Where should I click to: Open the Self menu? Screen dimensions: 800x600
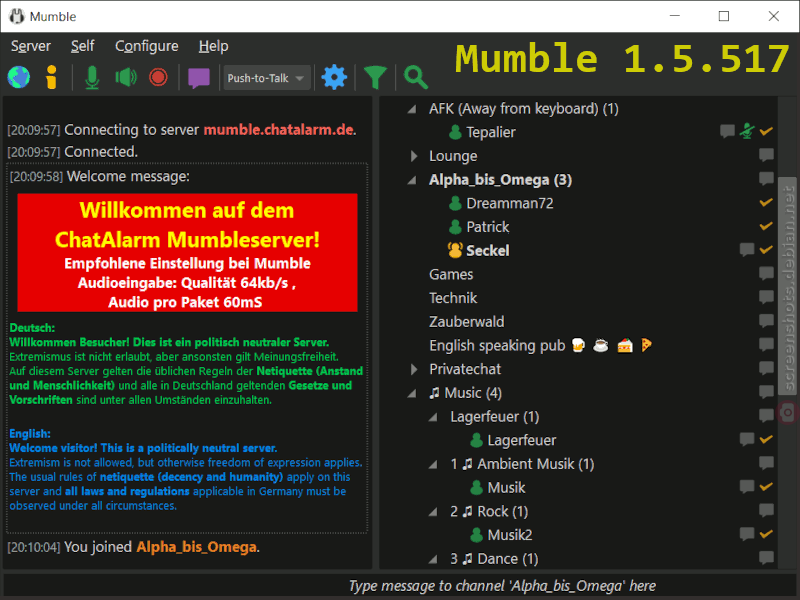(x=83, y=46)
